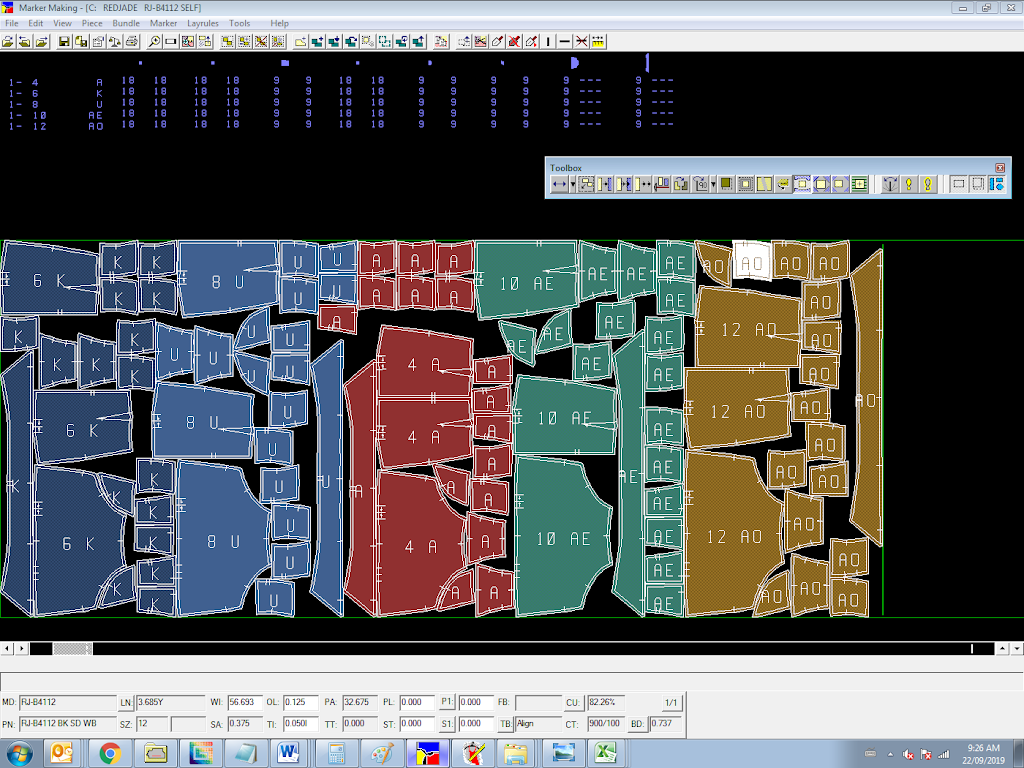The height and width of the screenshot is (768, 1024).
Task: Click the S1 button
Action: [447, 724]
